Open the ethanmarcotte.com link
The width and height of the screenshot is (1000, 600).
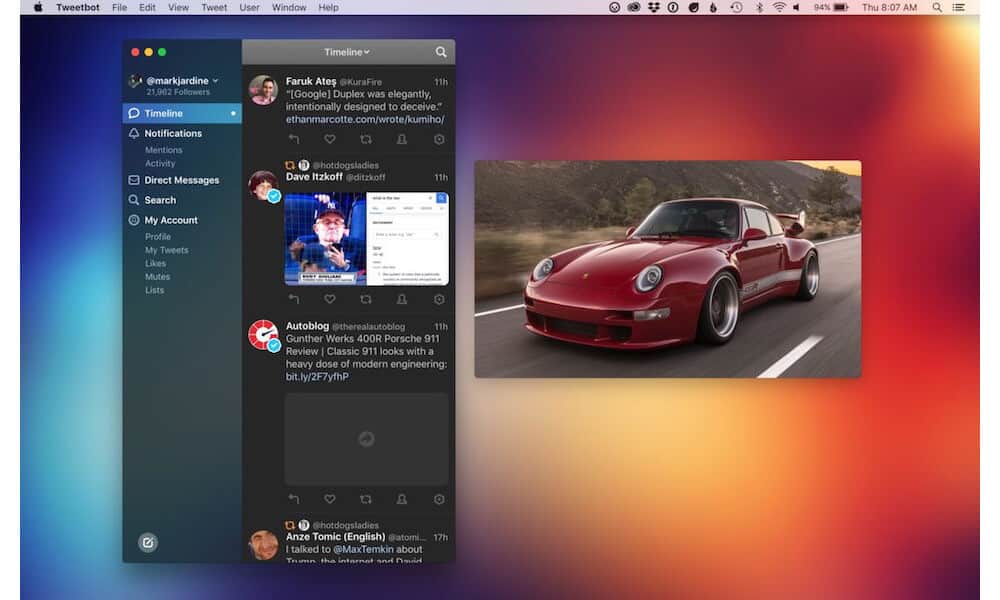pyautogui.click(x=365, y=119)
